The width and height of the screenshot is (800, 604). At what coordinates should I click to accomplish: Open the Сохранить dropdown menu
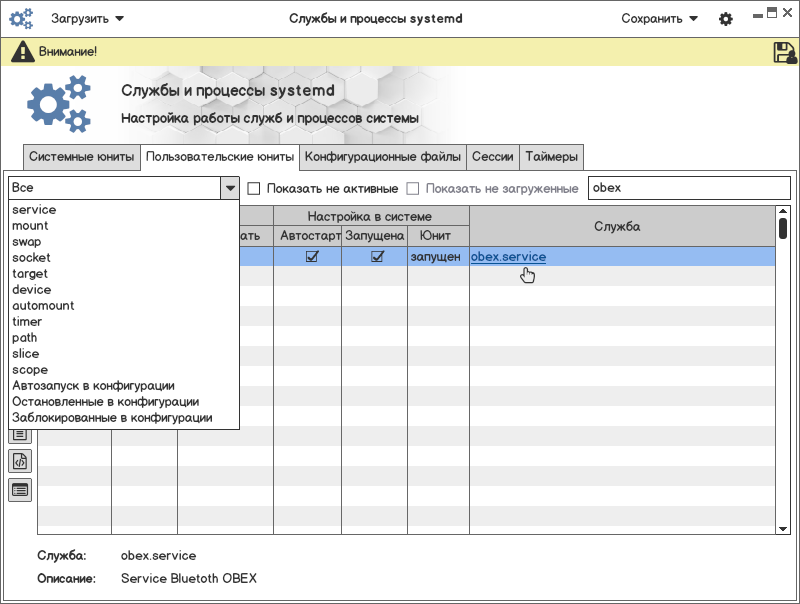click(660, 19)
